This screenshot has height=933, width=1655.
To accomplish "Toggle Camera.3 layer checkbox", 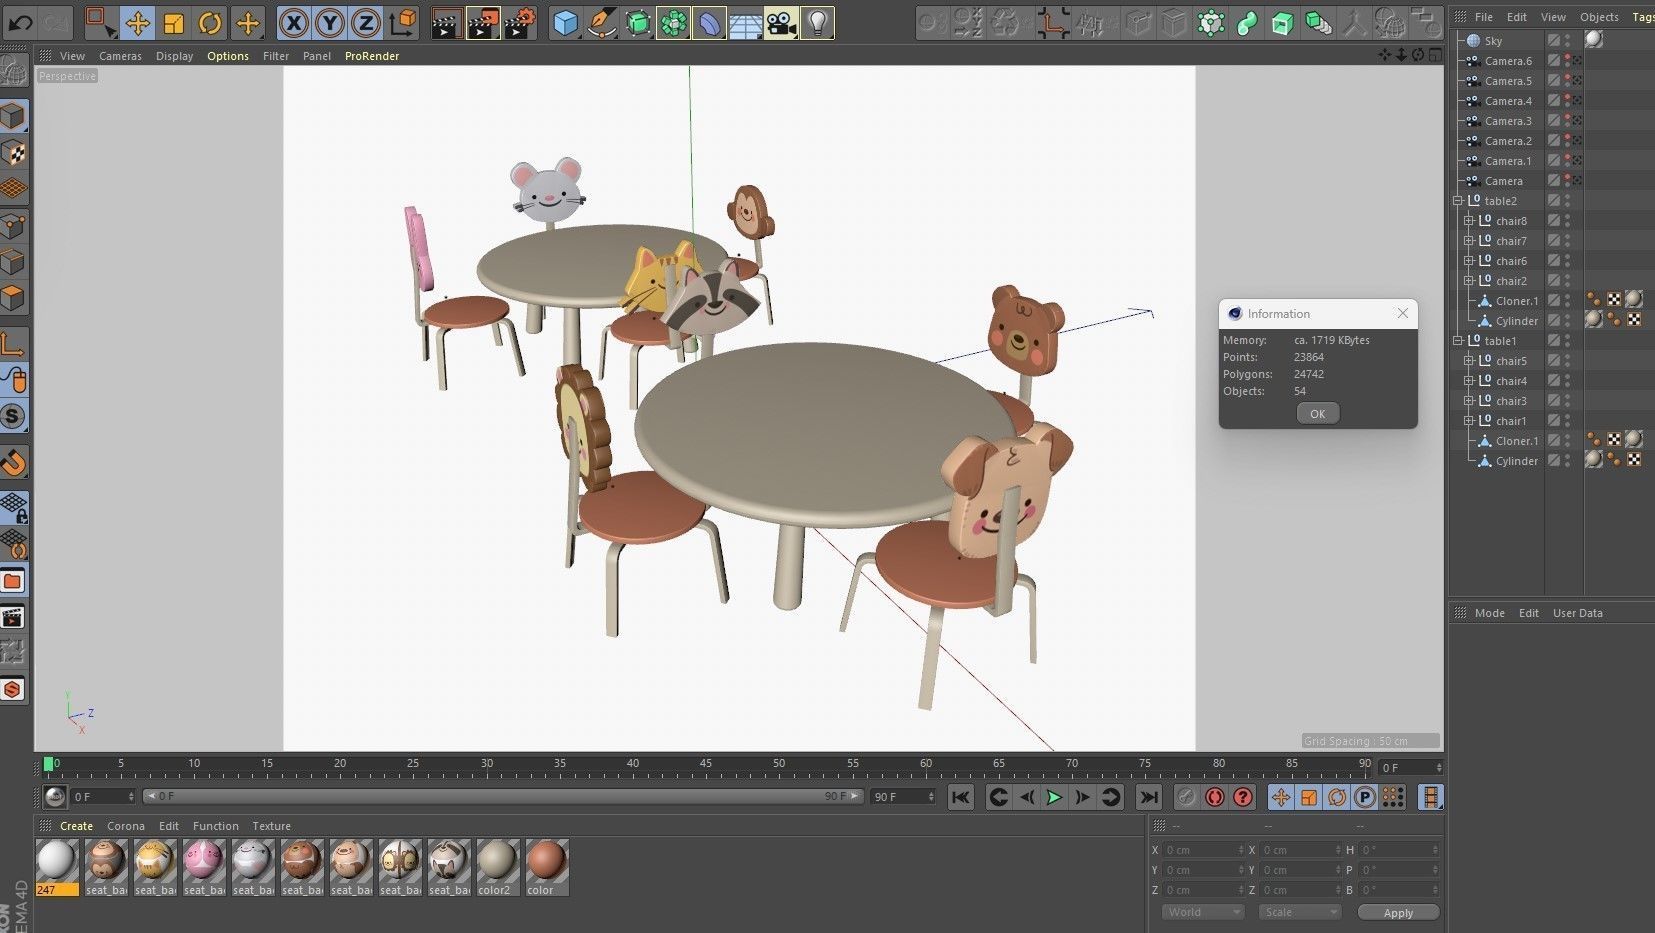I will (x=1554, y=121).
